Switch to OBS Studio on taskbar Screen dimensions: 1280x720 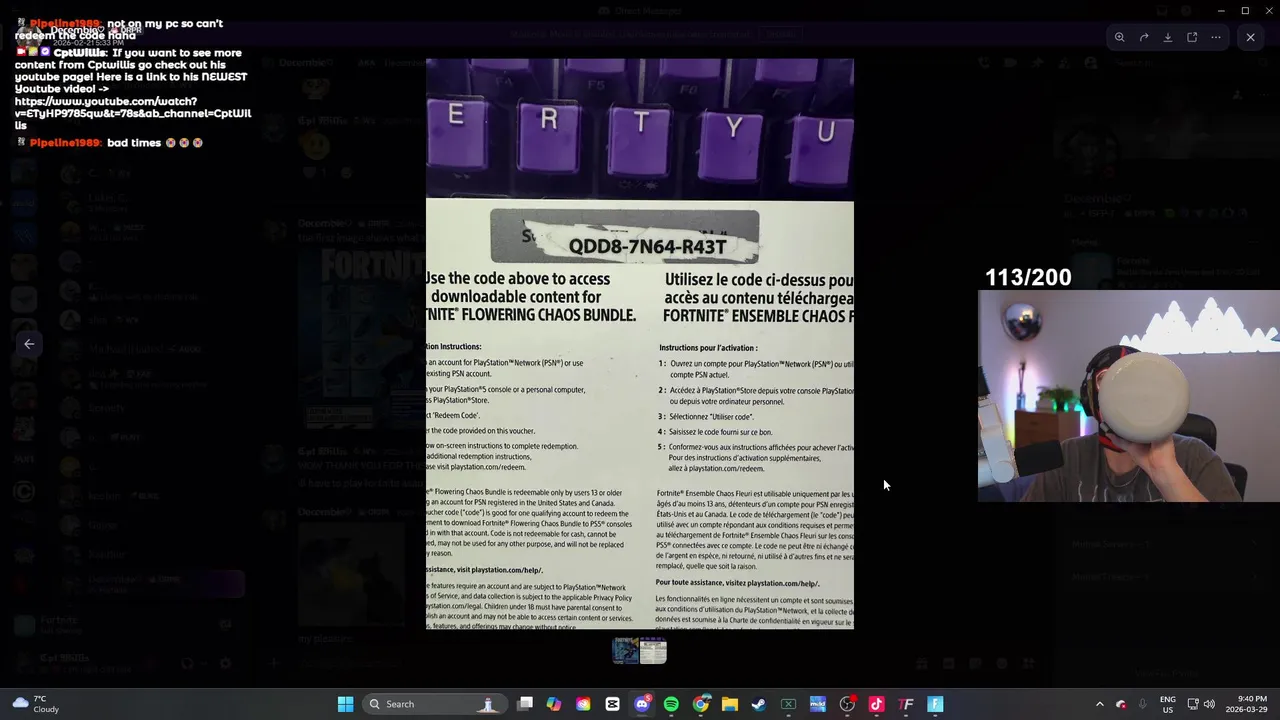tap(847, 704)
